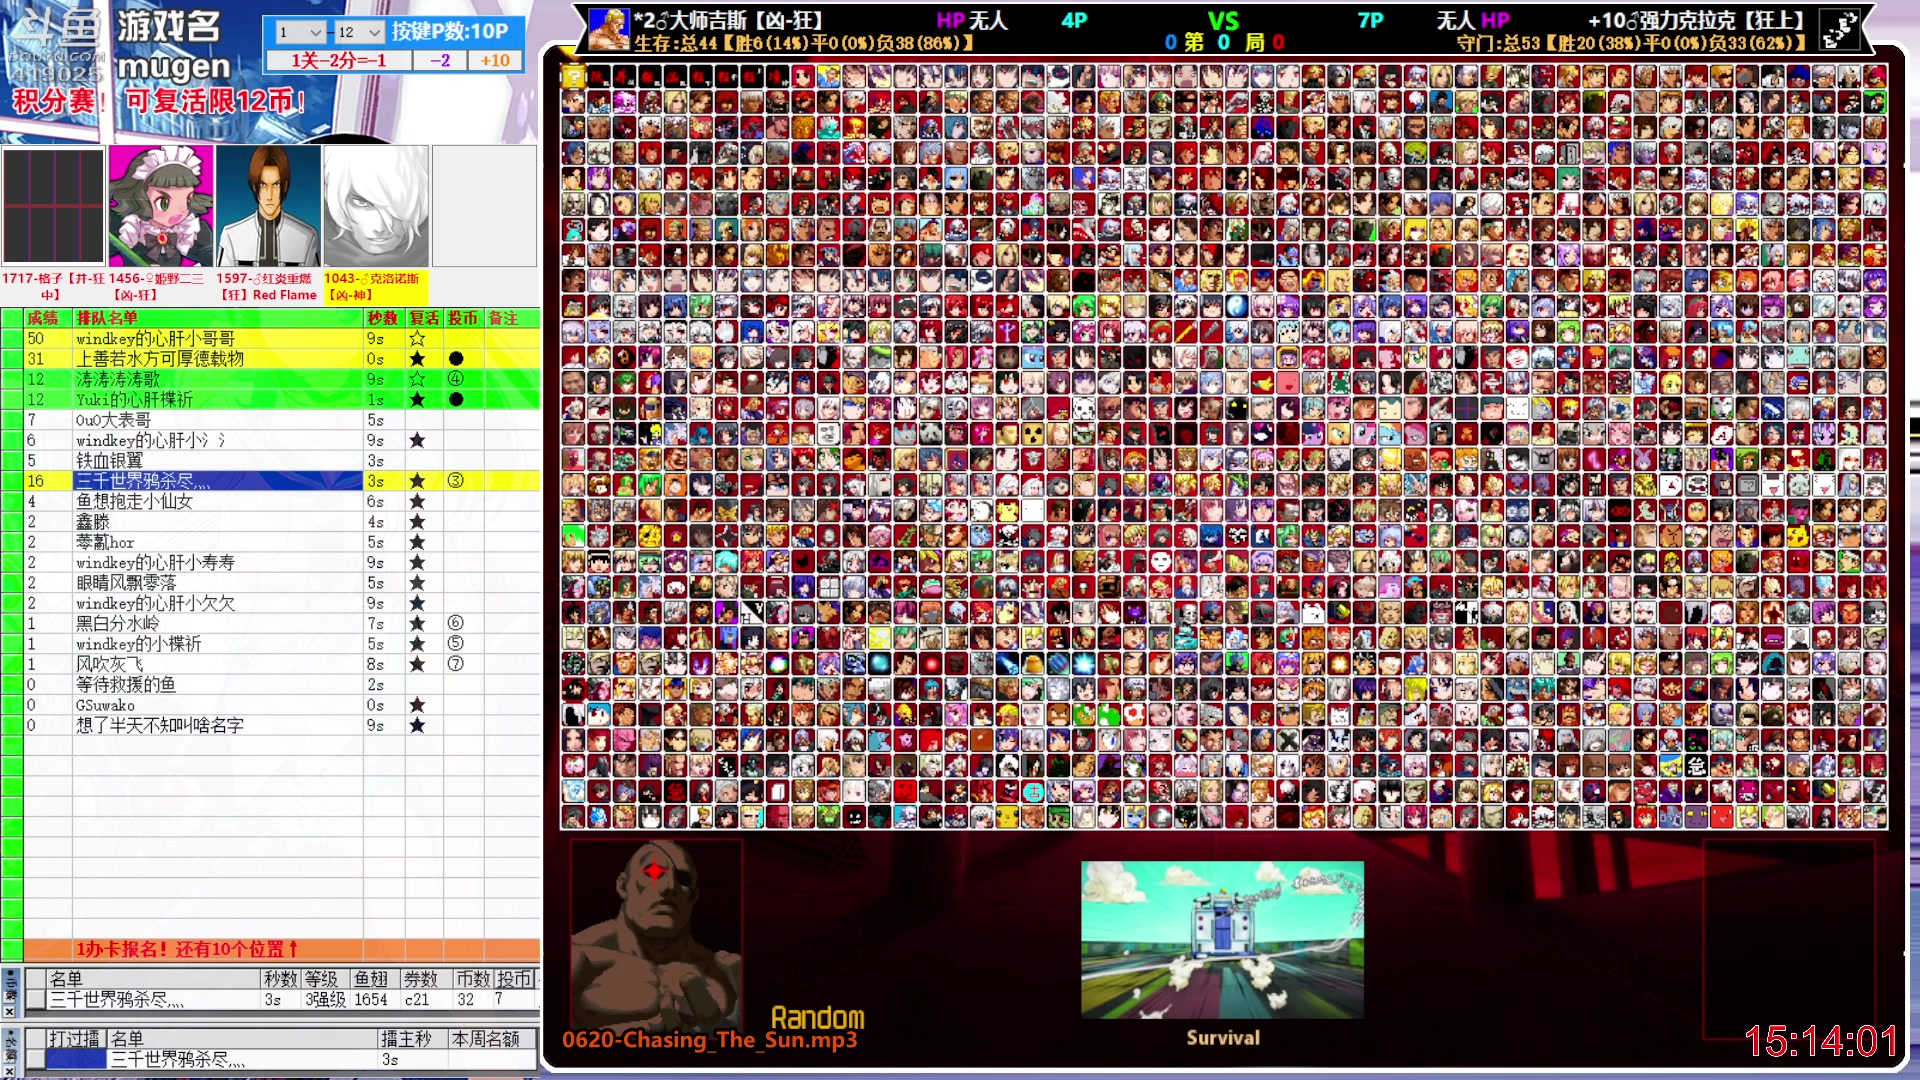Click the revive star for 黑白分水岭
Viewport: 1920px width, 1080px height.
click(x=417, y=623)
